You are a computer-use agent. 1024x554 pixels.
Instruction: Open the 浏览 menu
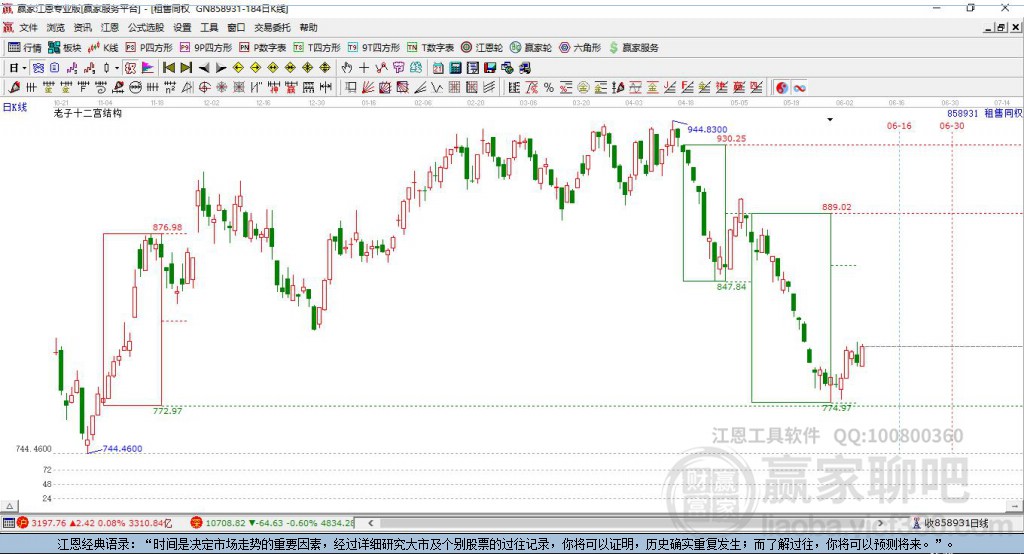coord(56,27)
